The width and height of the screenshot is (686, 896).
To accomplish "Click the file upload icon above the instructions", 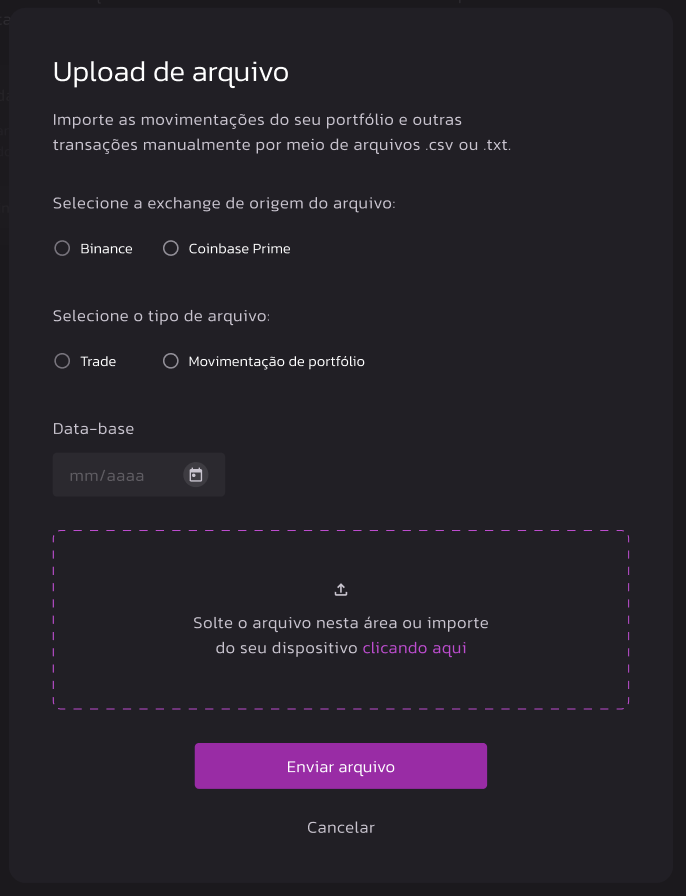I will click(340, 589).
